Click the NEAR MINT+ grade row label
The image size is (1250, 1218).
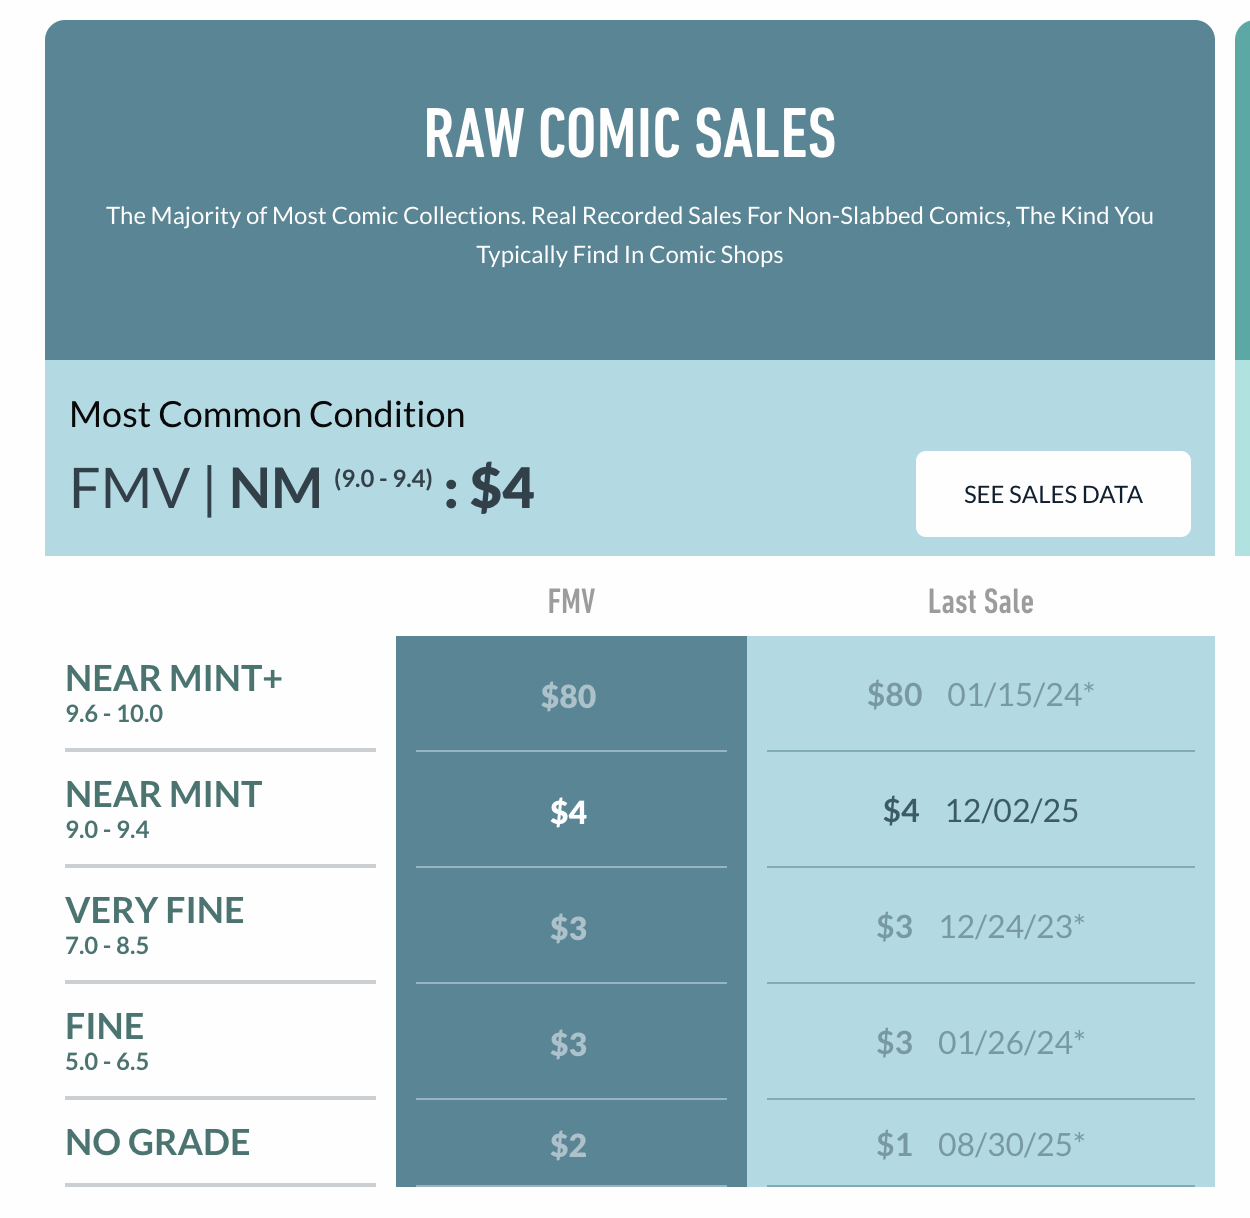pos(174,680)
